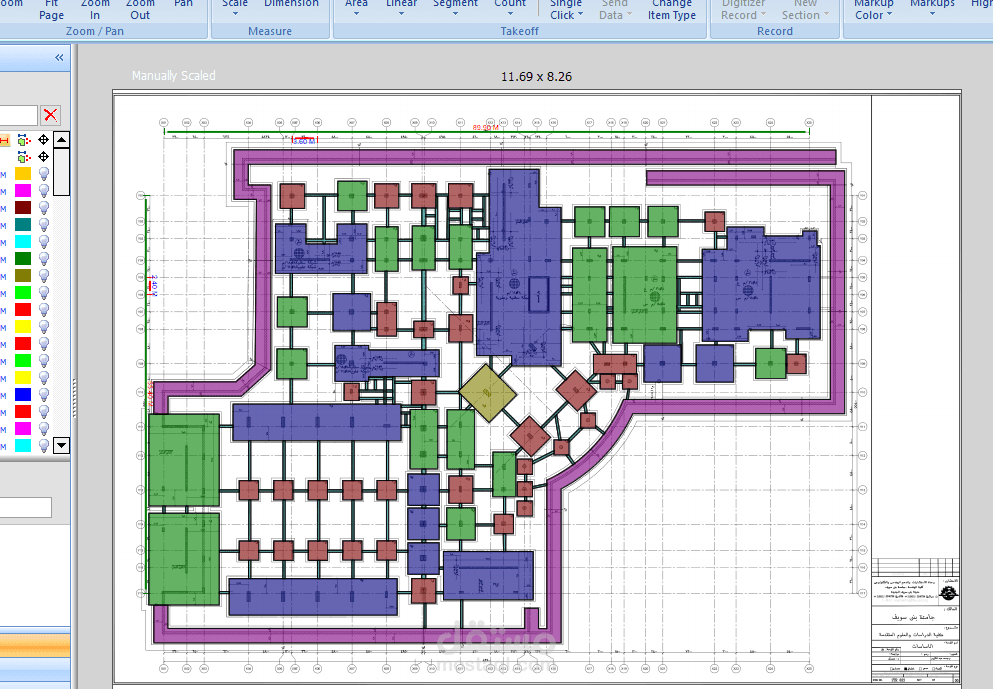Click the Send Data button
Viewport: 993px width, 689px height.
pyautogui.click(x=615, y=9)
